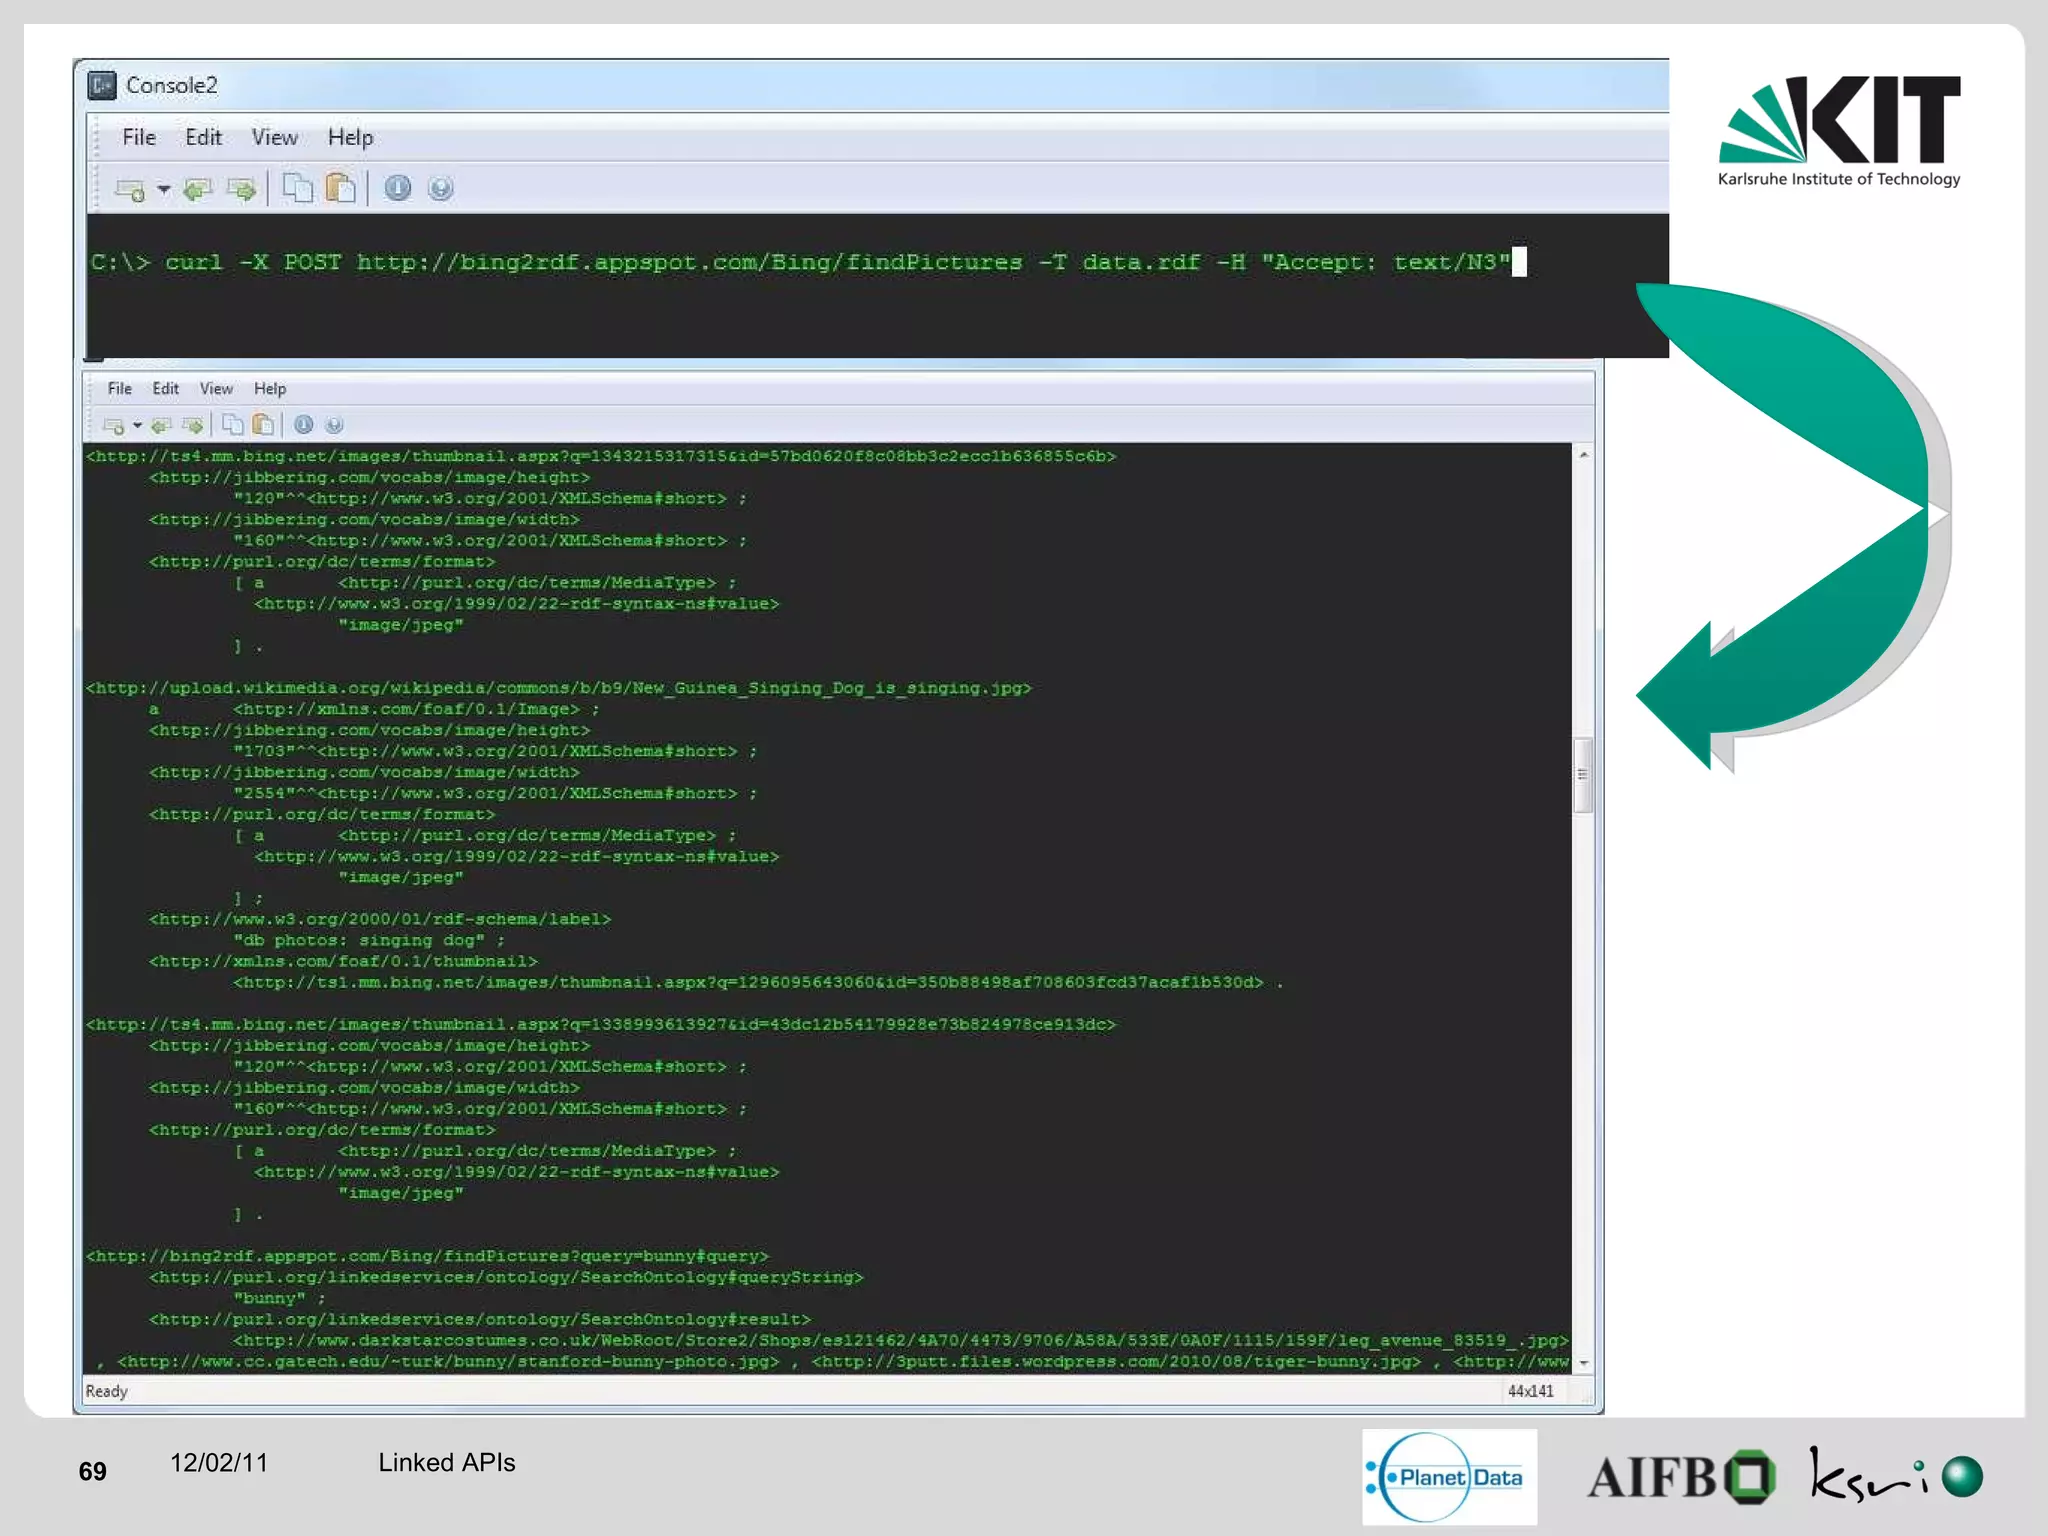Open View menu in the lower console window
This screenshot has height=1536, width=2048.
click(216, 389)
